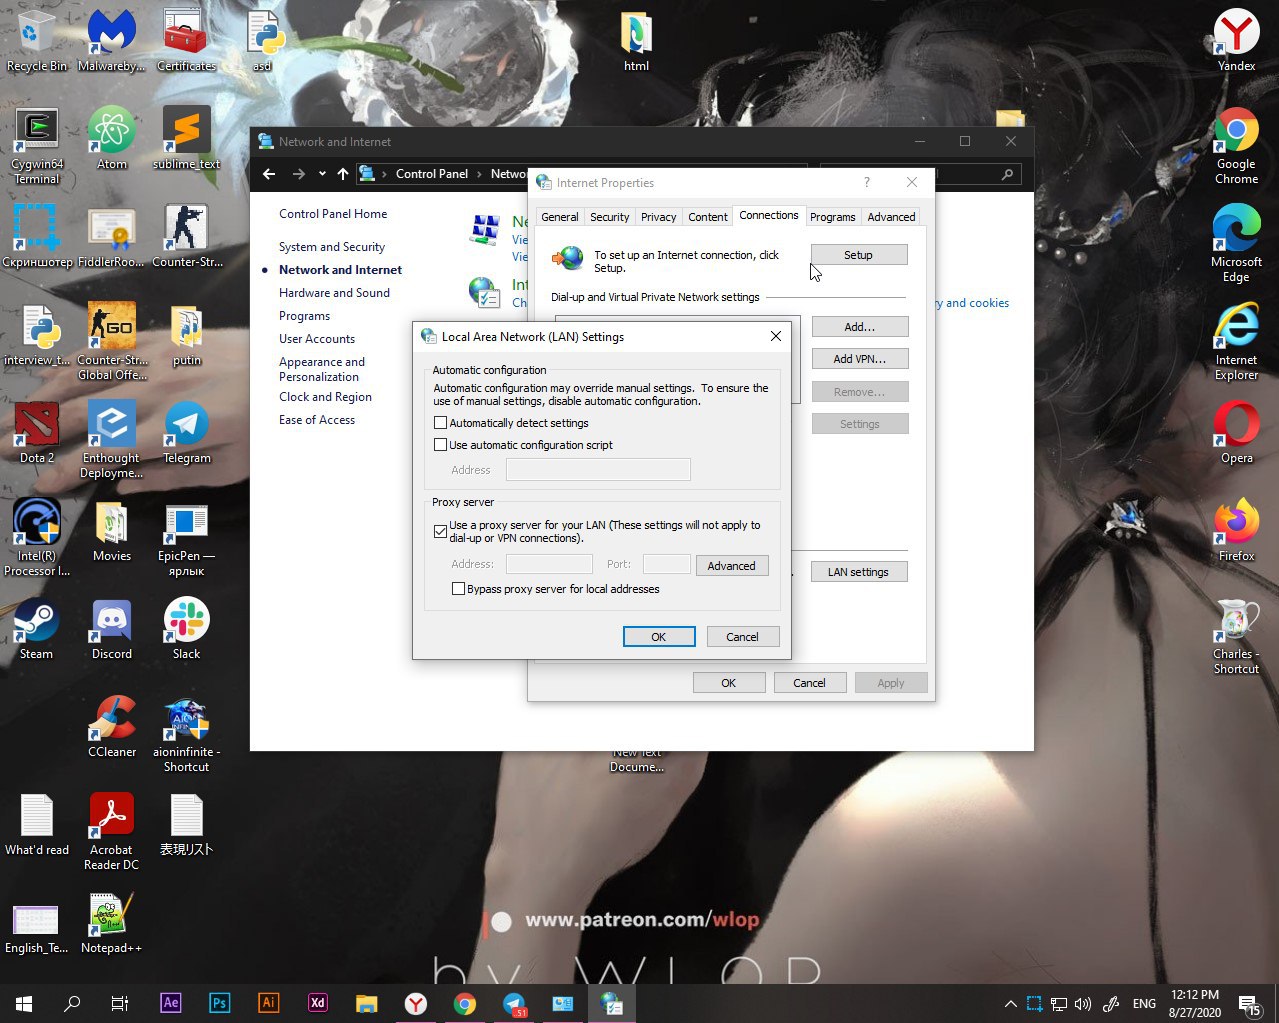Screen dimensions: 1279x1023
Task: Show hidden tray icons chevron
Action: click(1010, 1004)
